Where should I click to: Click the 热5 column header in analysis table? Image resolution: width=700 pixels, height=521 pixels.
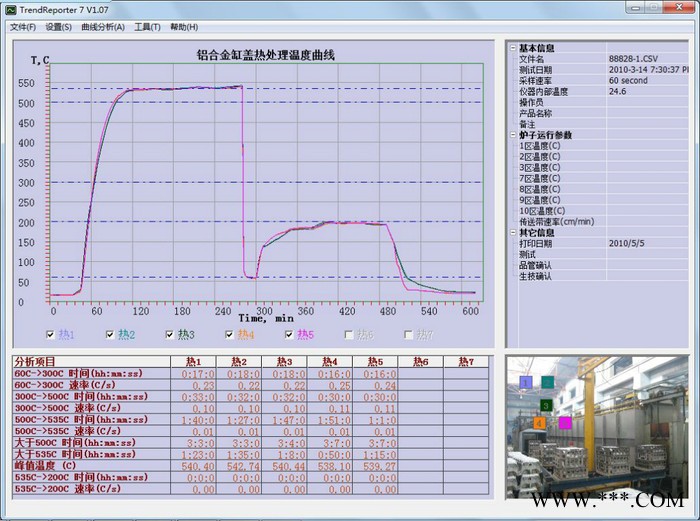pyautogui.click(x=374, y=361)
